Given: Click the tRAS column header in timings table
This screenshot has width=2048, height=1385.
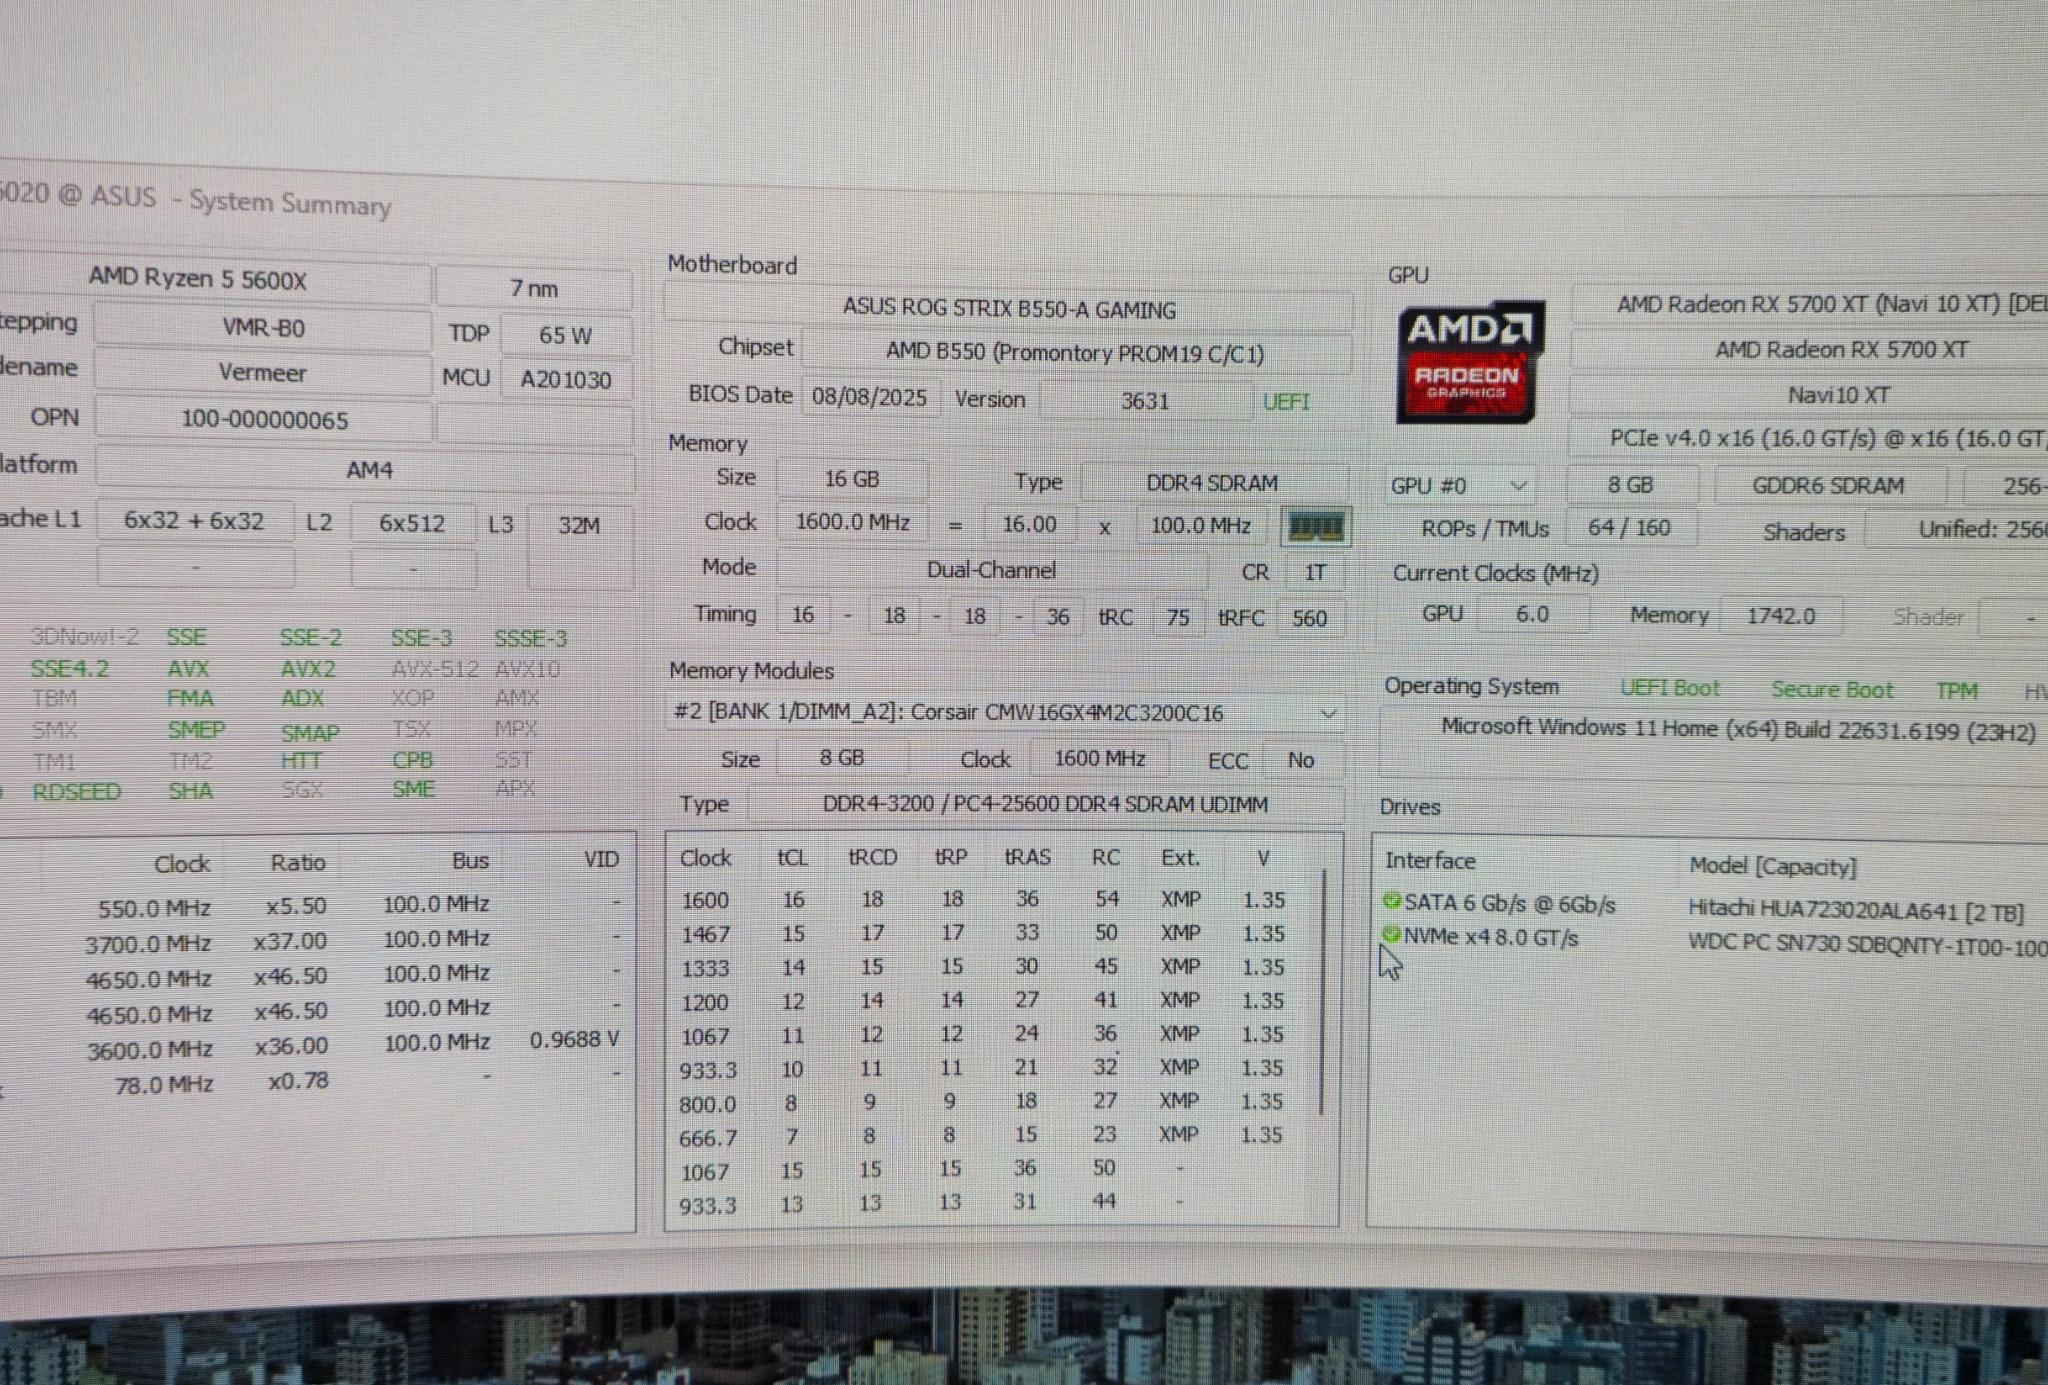Looking at the screenshot, I should pyautogui.click(x=1027, y=858).
